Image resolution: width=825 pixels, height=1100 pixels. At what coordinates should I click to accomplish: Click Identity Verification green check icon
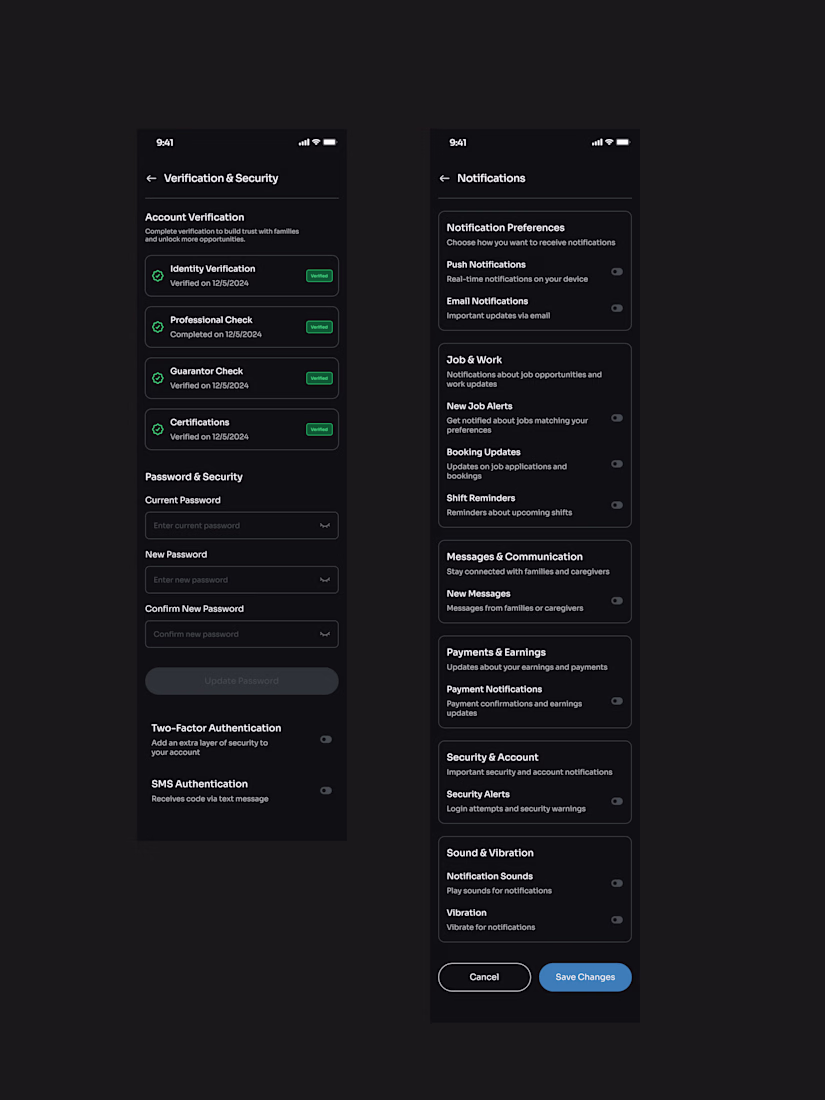click(x=157, y=276)
